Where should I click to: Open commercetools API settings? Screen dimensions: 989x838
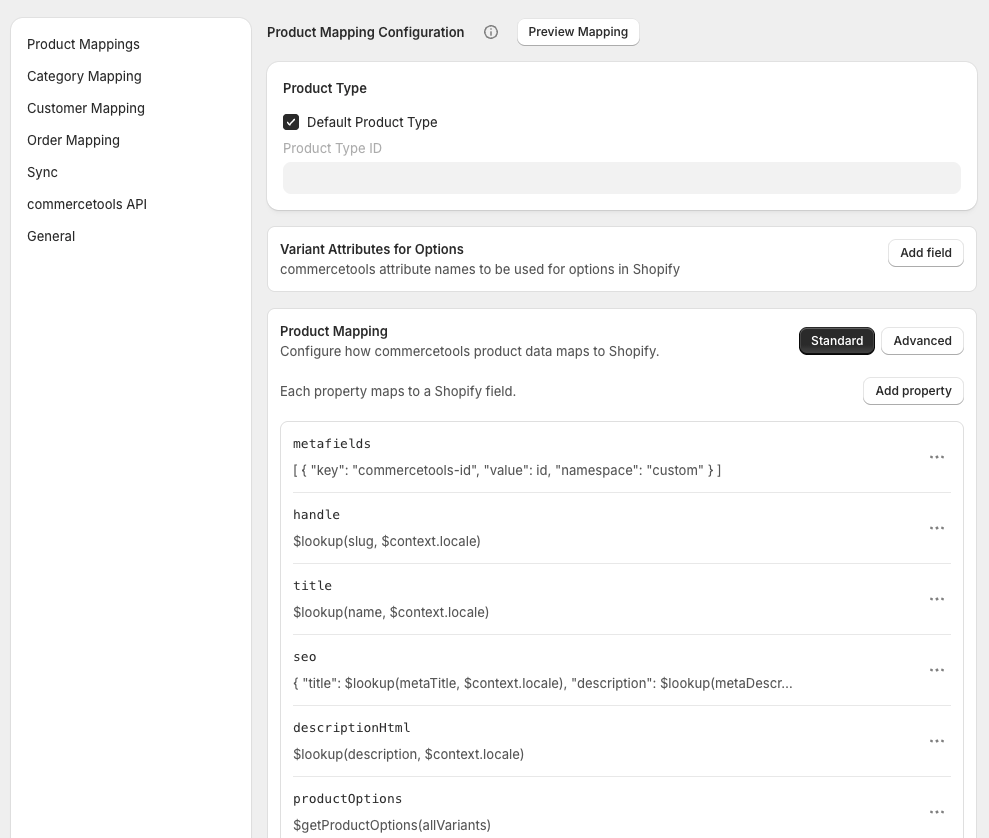[x=87, y=204]
